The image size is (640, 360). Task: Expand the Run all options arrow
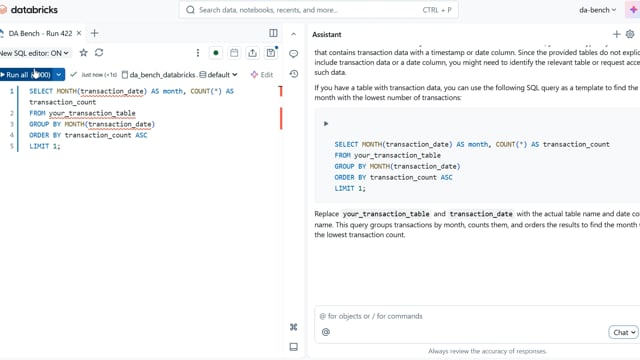tap(59, 74)
